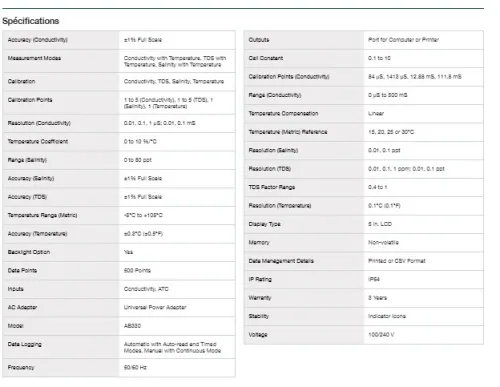This screenshot has width=500, height=387.
Task: Select the "Accuracy (Conductivity)" row label
Action: 38,40
